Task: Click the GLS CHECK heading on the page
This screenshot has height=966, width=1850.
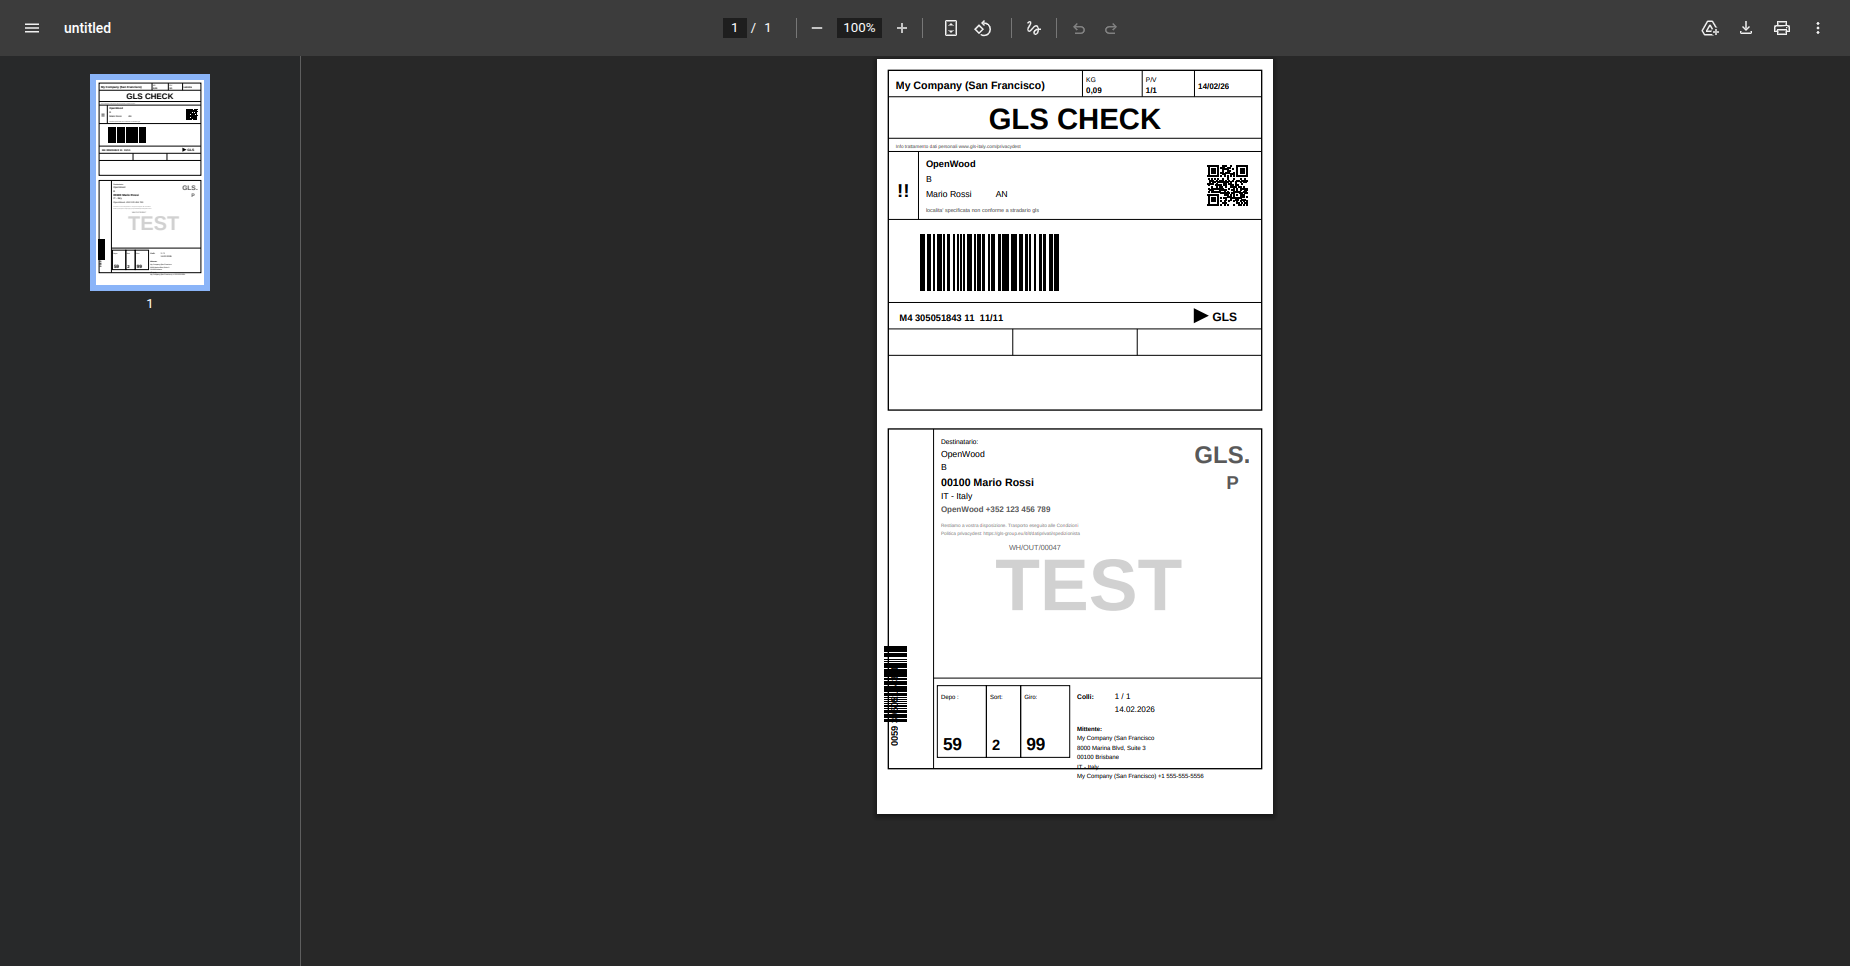Action: (x=1074, y=119)
